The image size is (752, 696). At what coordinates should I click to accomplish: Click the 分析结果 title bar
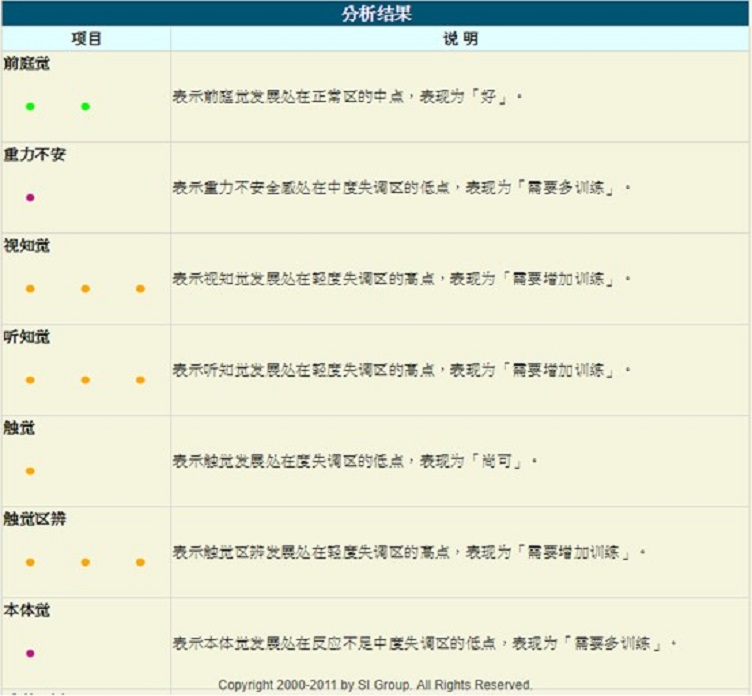(x=376, y=14)
